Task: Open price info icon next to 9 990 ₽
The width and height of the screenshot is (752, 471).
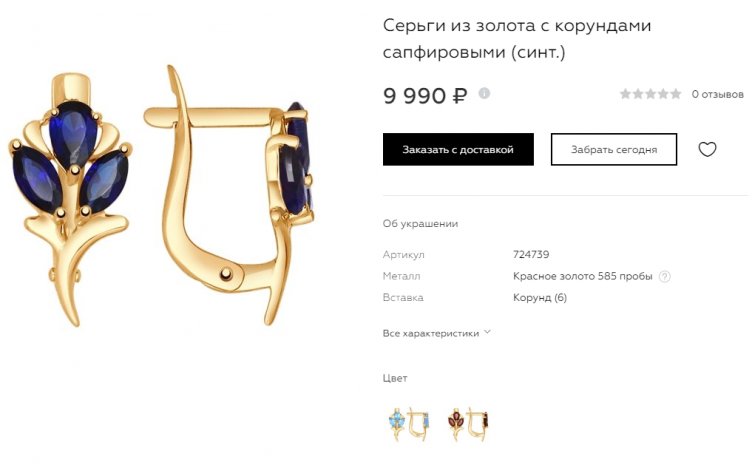Action: 484,93
